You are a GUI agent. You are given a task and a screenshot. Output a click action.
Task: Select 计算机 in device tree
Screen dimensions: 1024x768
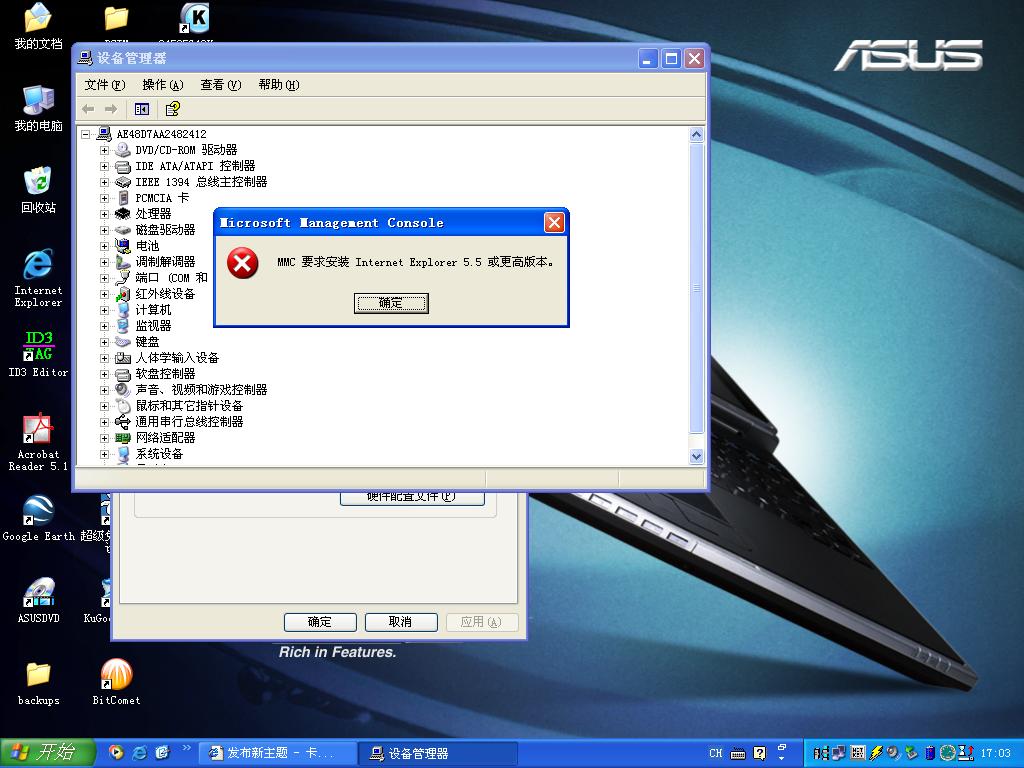(153, 310)
